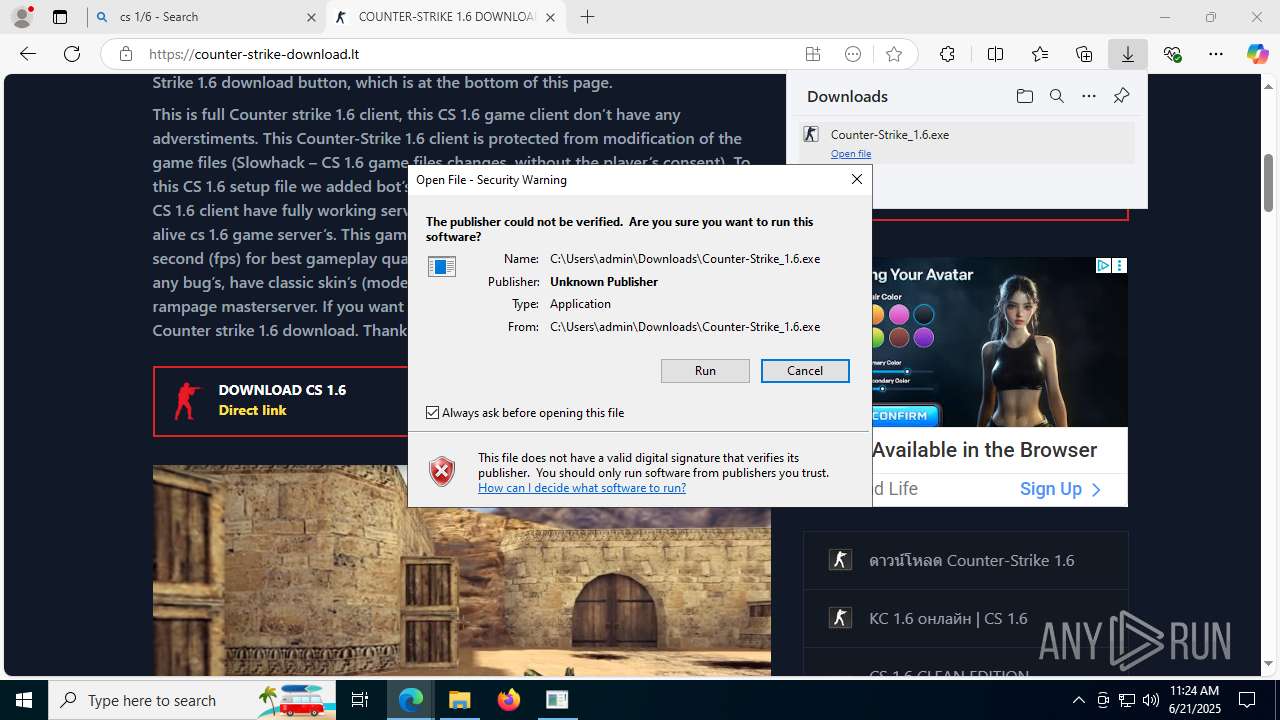Cancel the Open File security warning
Viewport: 1280px width, 720px height.
[805, 371]
